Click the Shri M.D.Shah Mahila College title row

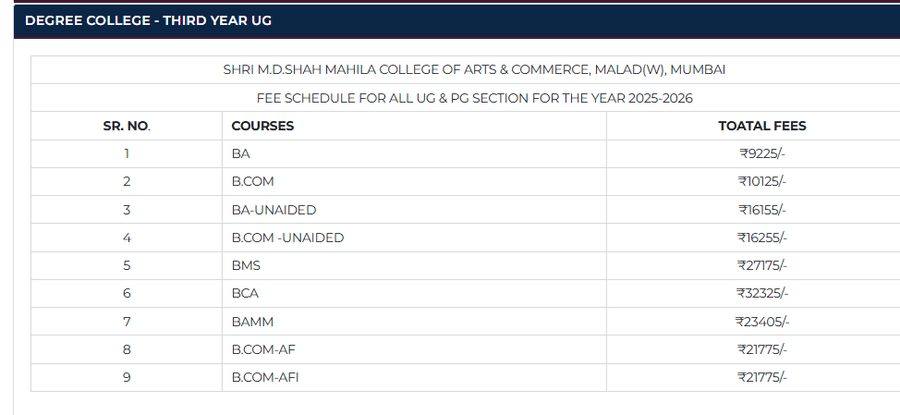point(474,70)
